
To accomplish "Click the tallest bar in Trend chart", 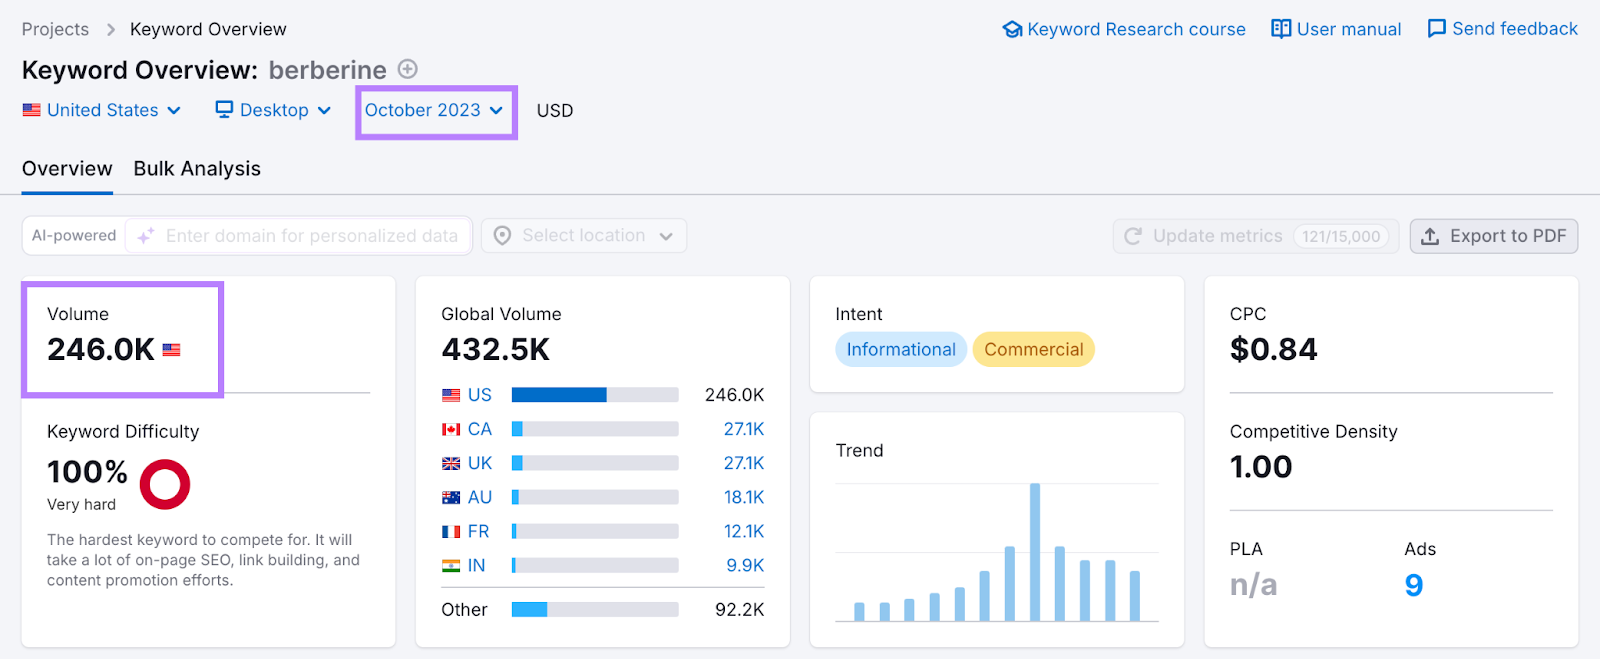I will tap(1035, 552).
